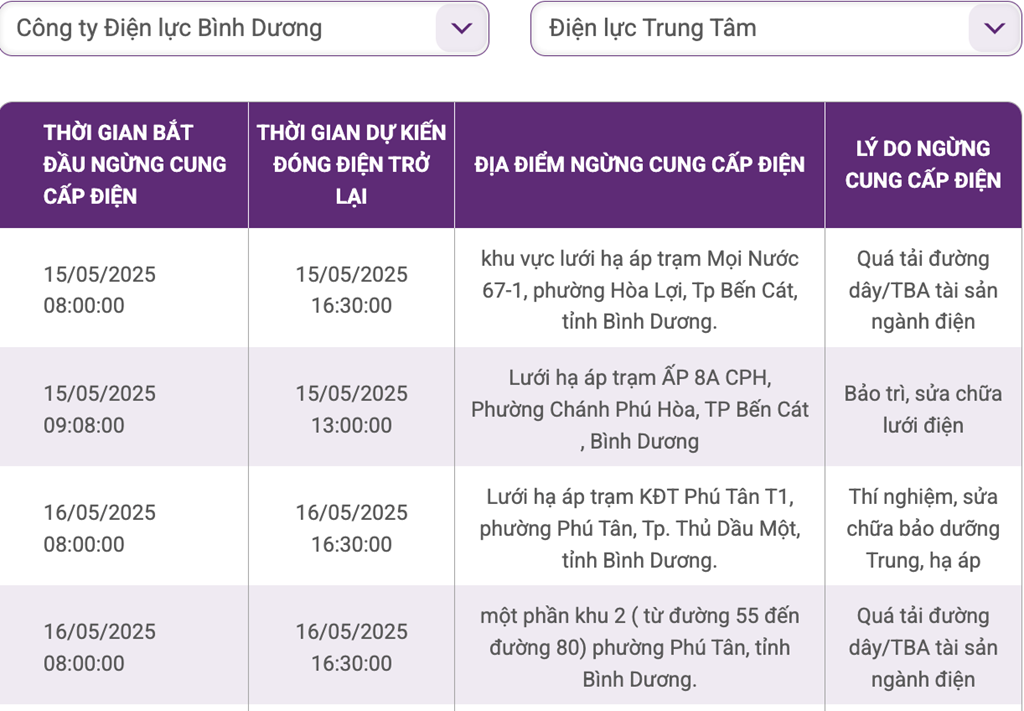Click the 'đường 55 đến đường 80' location cell
The image size is (1024, 711).
[639, 647]
